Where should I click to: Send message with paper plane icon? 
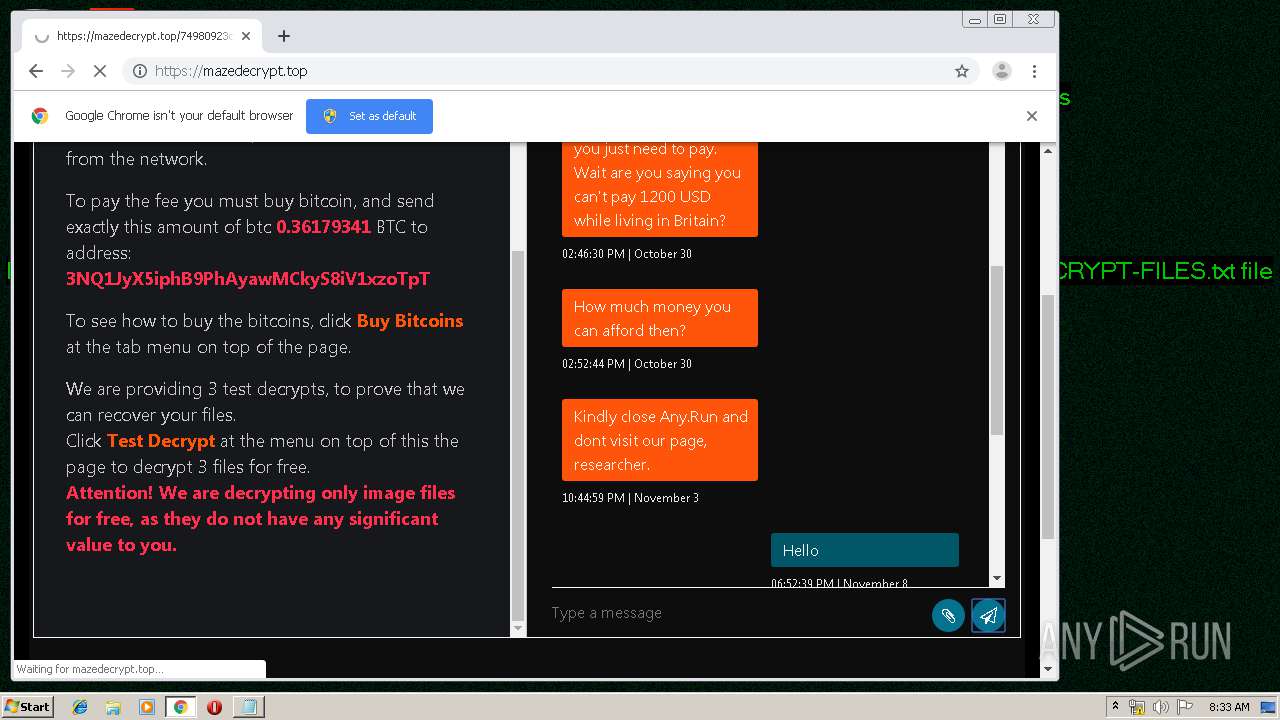tap(988, 615)
